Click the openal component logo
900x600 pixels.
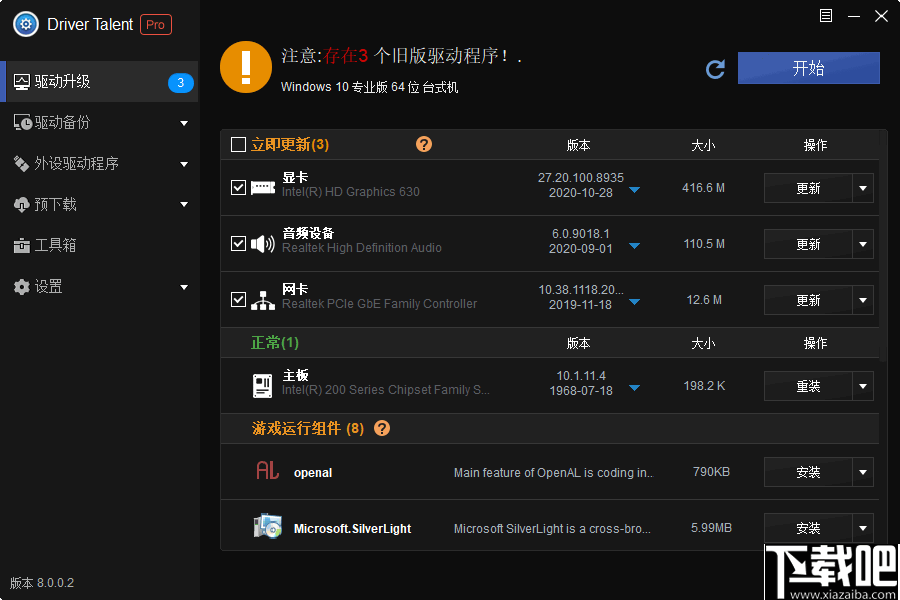267,471
